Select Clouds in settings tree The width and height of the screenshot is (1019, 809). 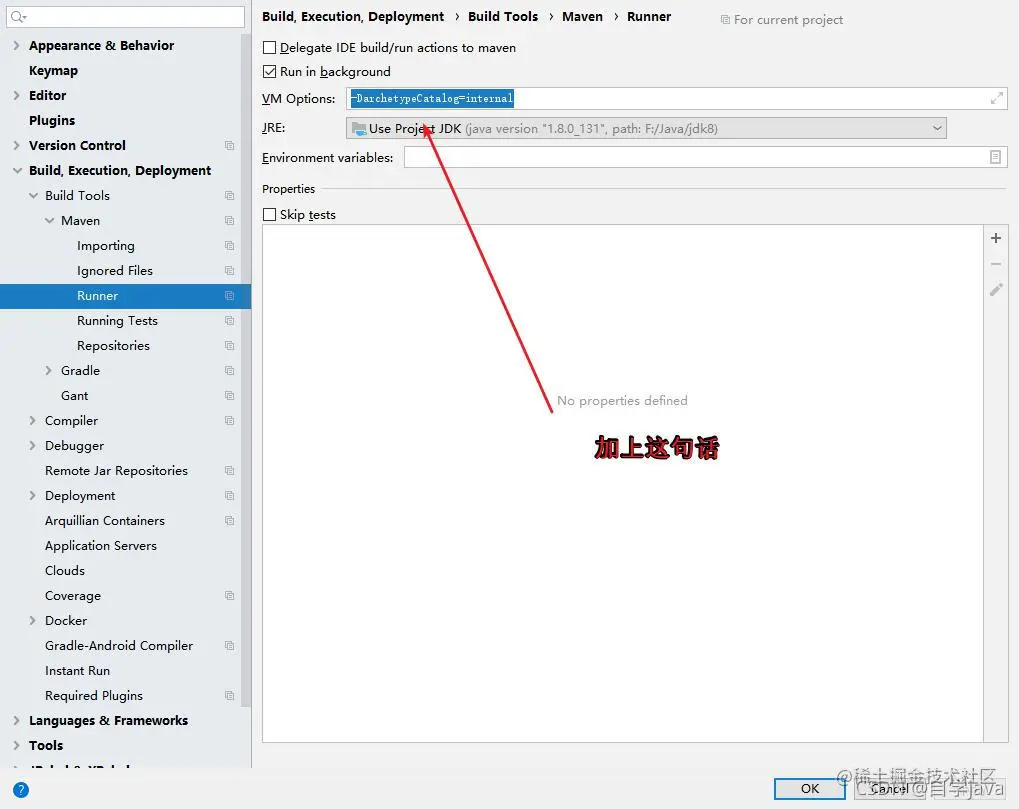pos(65,571)
